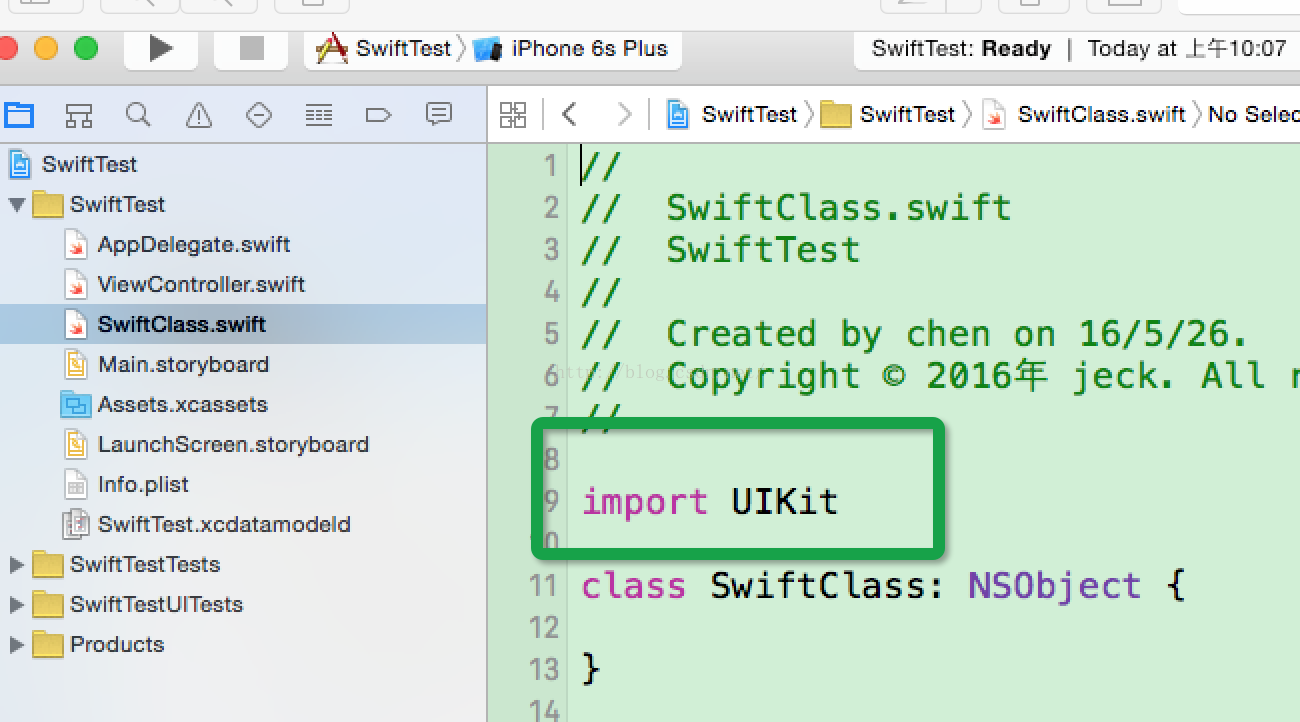This screenshot has height=722, width=1300.
Task: Open Main.storyboard in the navigator
Action: tap(243, 364)
